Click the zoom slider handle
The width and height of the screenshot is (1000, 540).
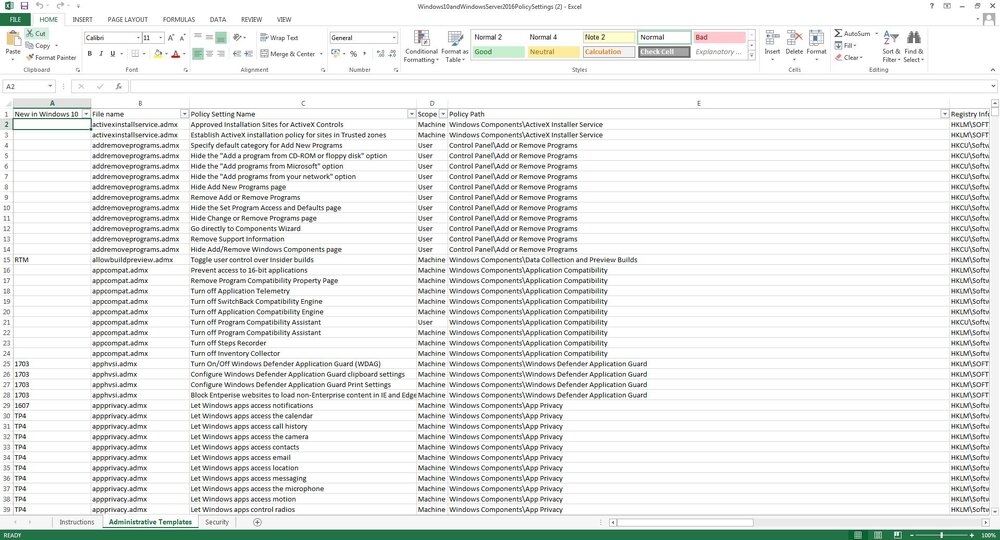(x=941, y=535)
